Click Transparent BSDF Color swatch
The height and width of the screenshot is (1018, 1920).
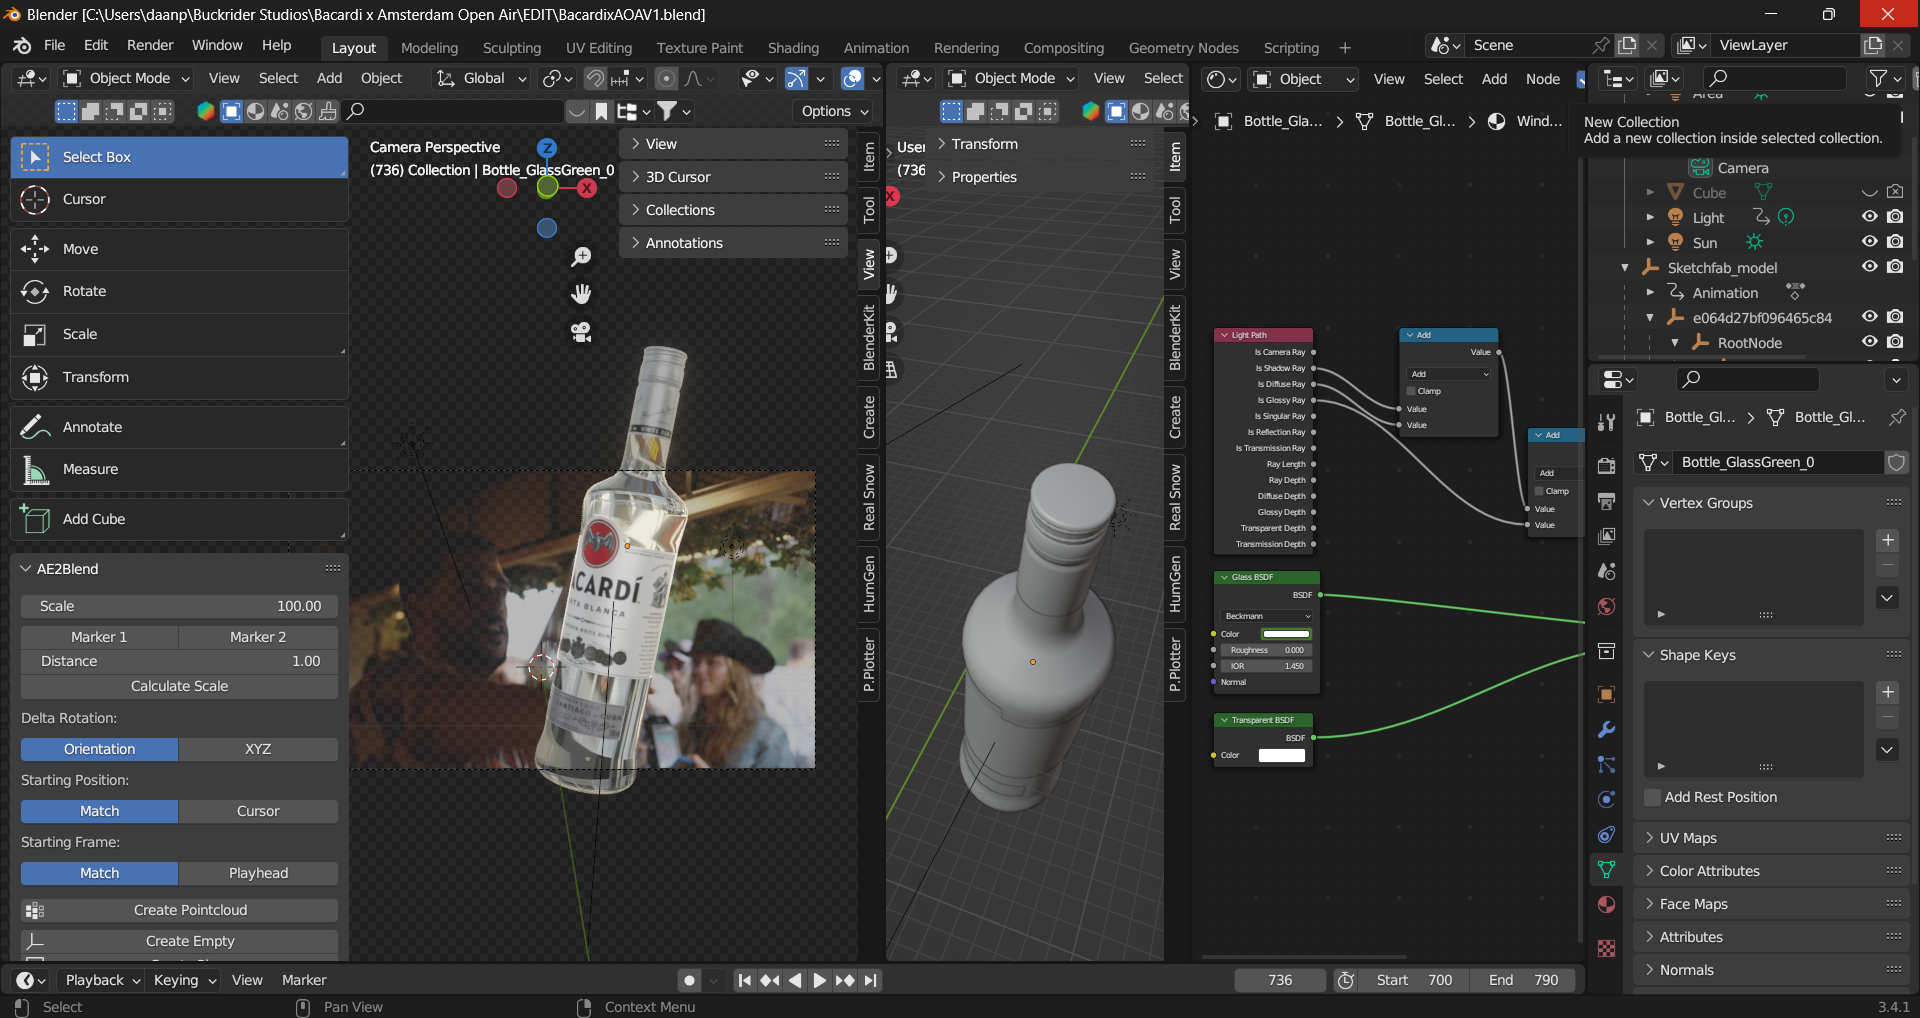(x=1282, y=755)
